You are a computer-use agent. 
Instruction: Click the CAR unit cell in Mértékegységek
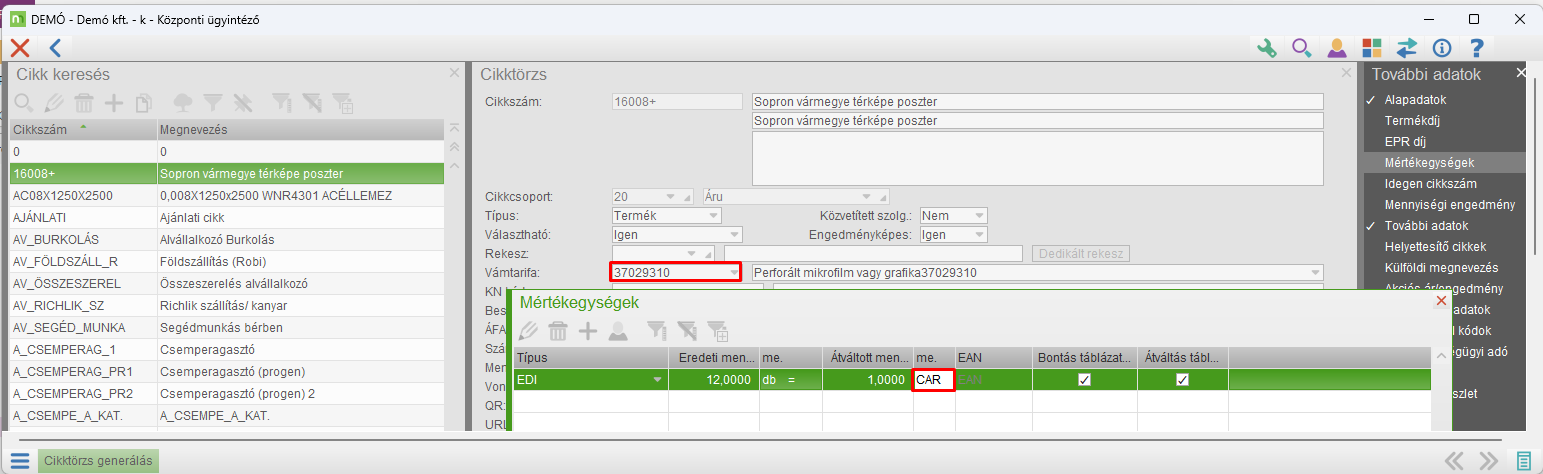point(934,380)
